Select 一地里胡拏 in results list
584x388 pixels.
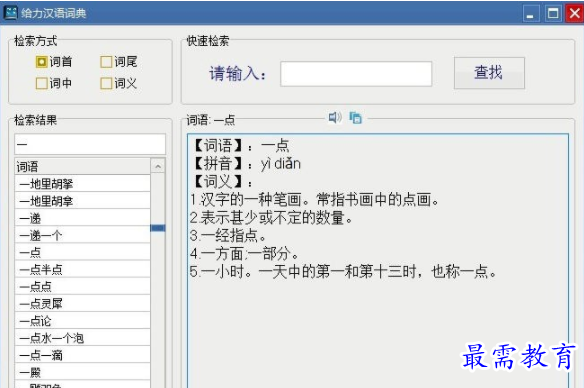click(x=82, y=184)
